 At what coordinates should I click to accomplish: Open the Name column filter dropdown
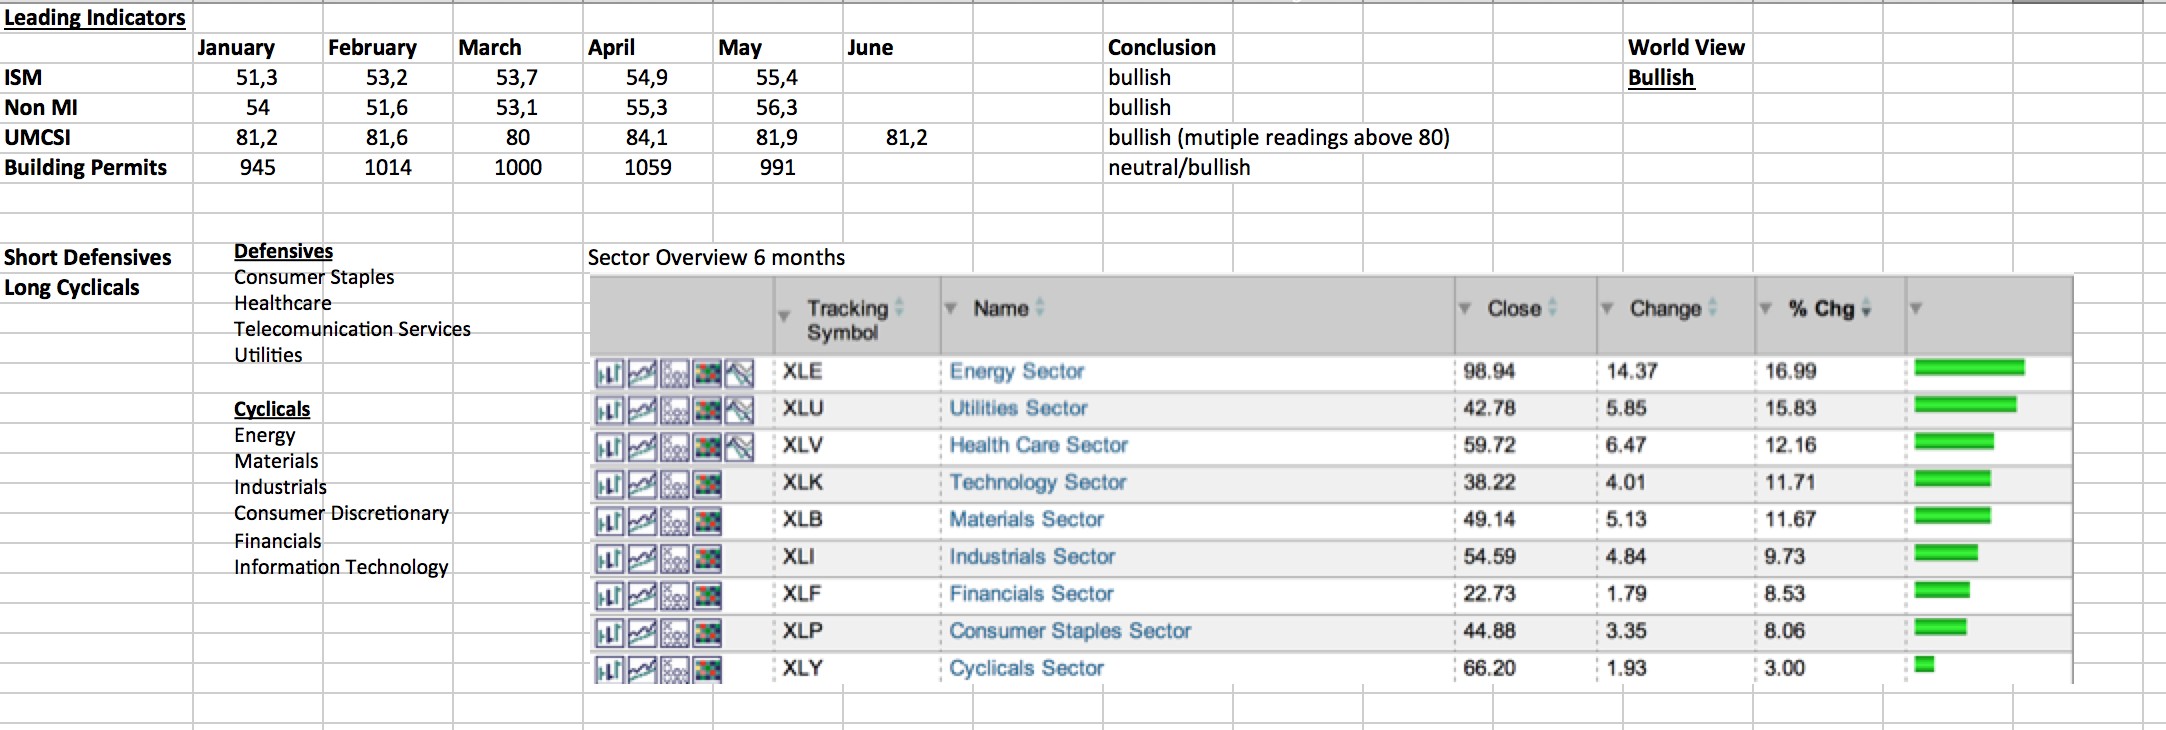click(951, 308)
